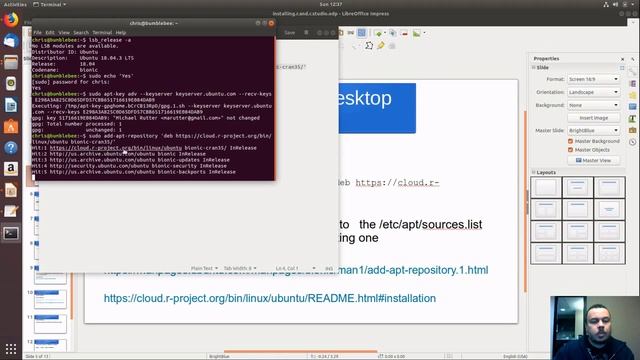Image resolution: width=640 pixels, height=360 pixels.
Task: Click the insert image toolbar icon
Action: pos(416,33)
